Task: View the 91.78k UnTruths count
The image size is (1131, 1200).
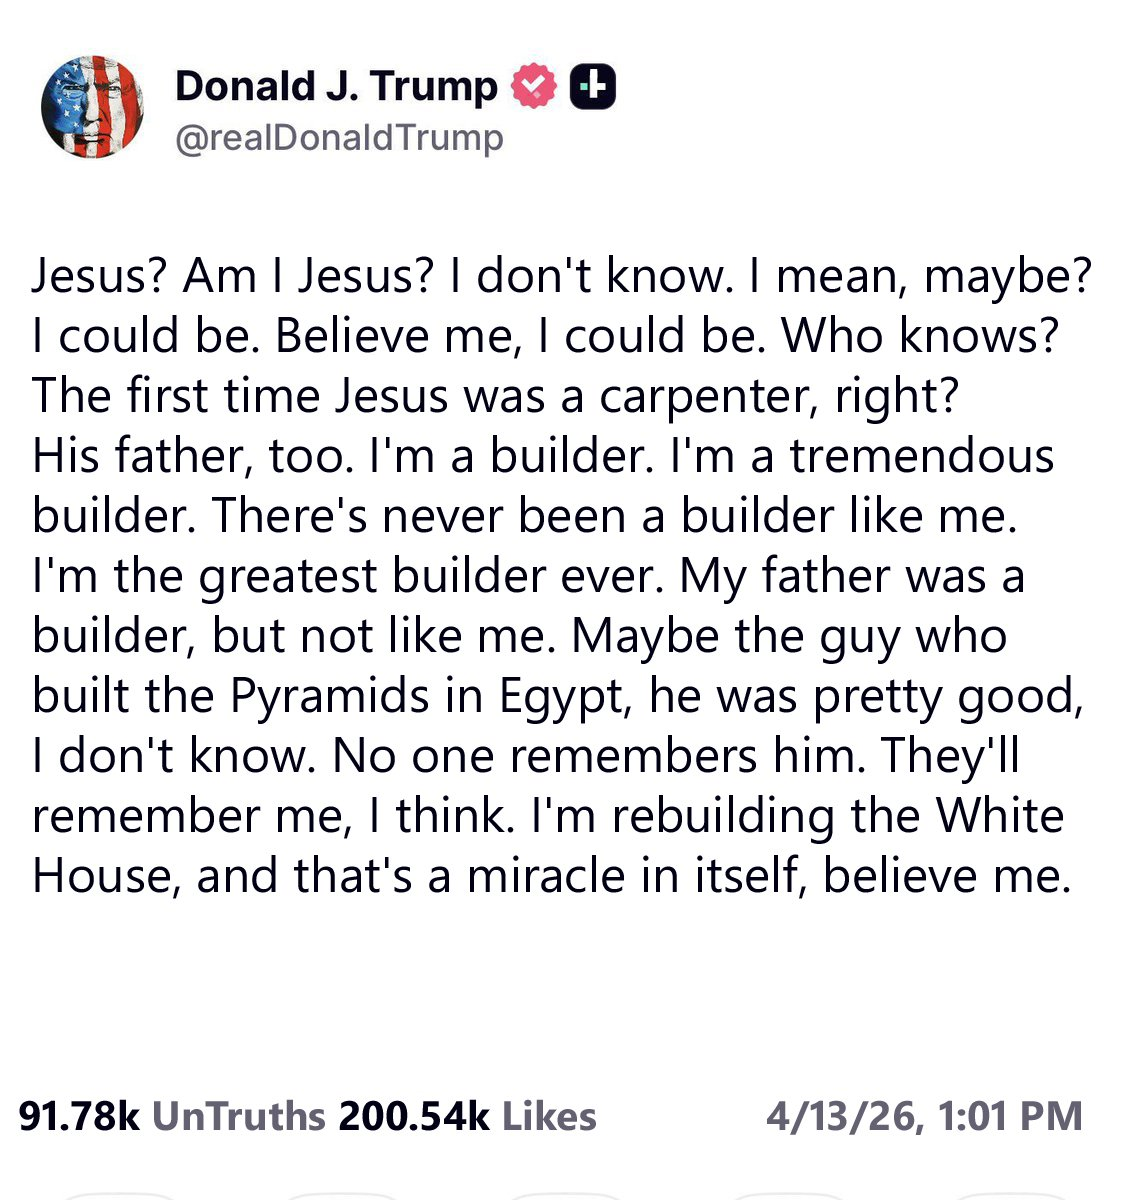Action: coord(80,1116)
